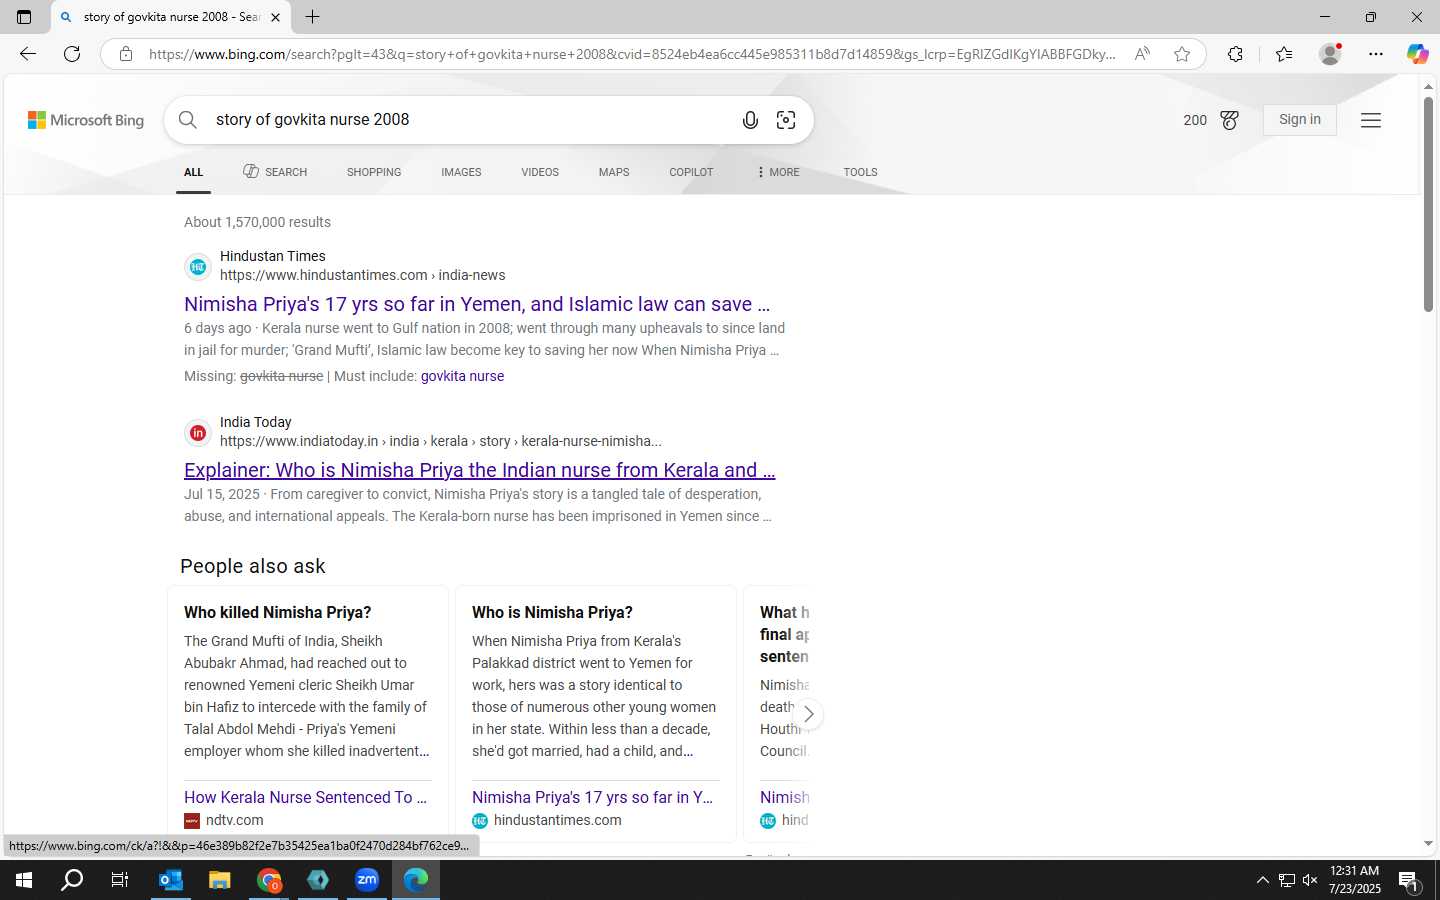Click the scrollbar down arrow

(x=1428, y=844)
